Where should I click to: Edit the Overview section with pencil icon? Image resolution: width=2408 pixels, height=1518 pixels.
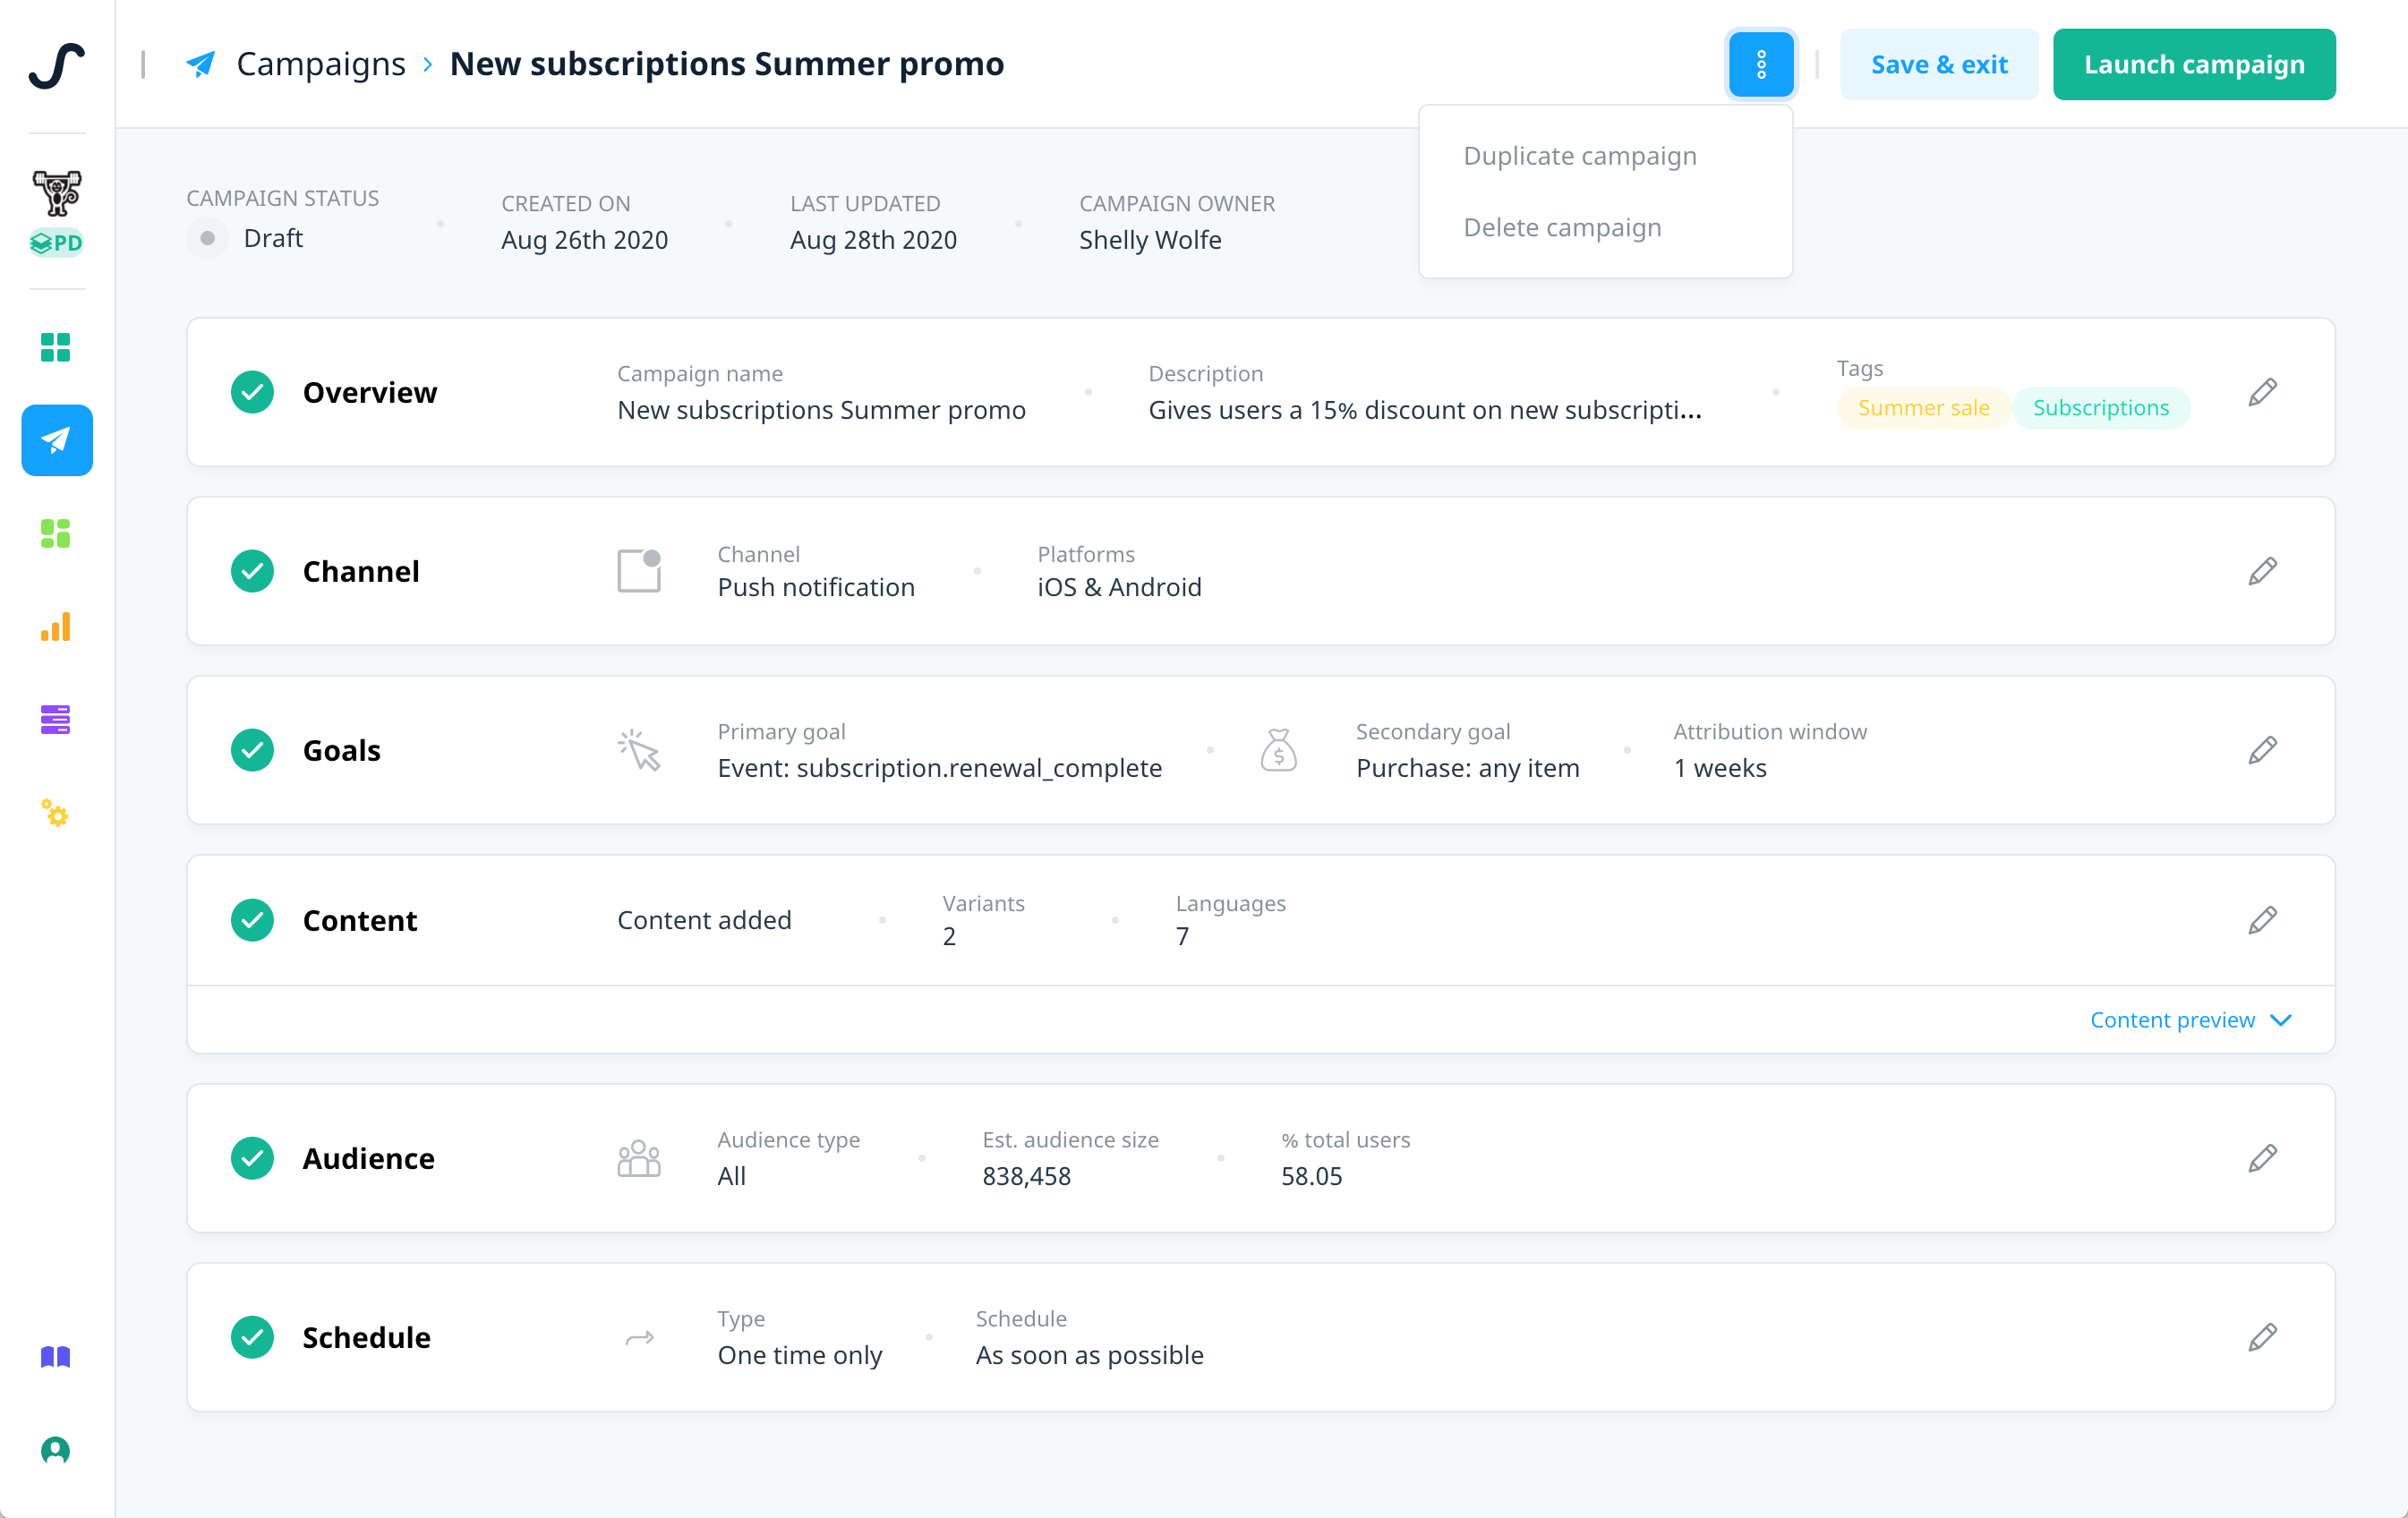tap(2262, 392)
